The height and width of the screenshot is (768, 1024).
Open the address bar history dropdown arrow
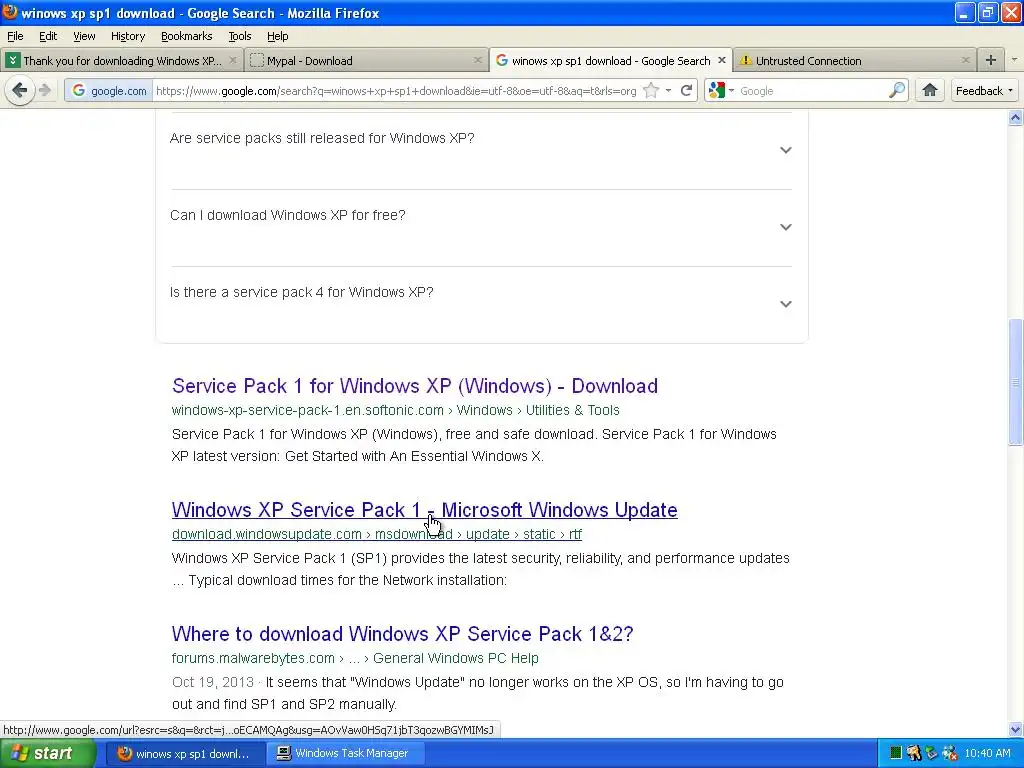pos(668,91)
